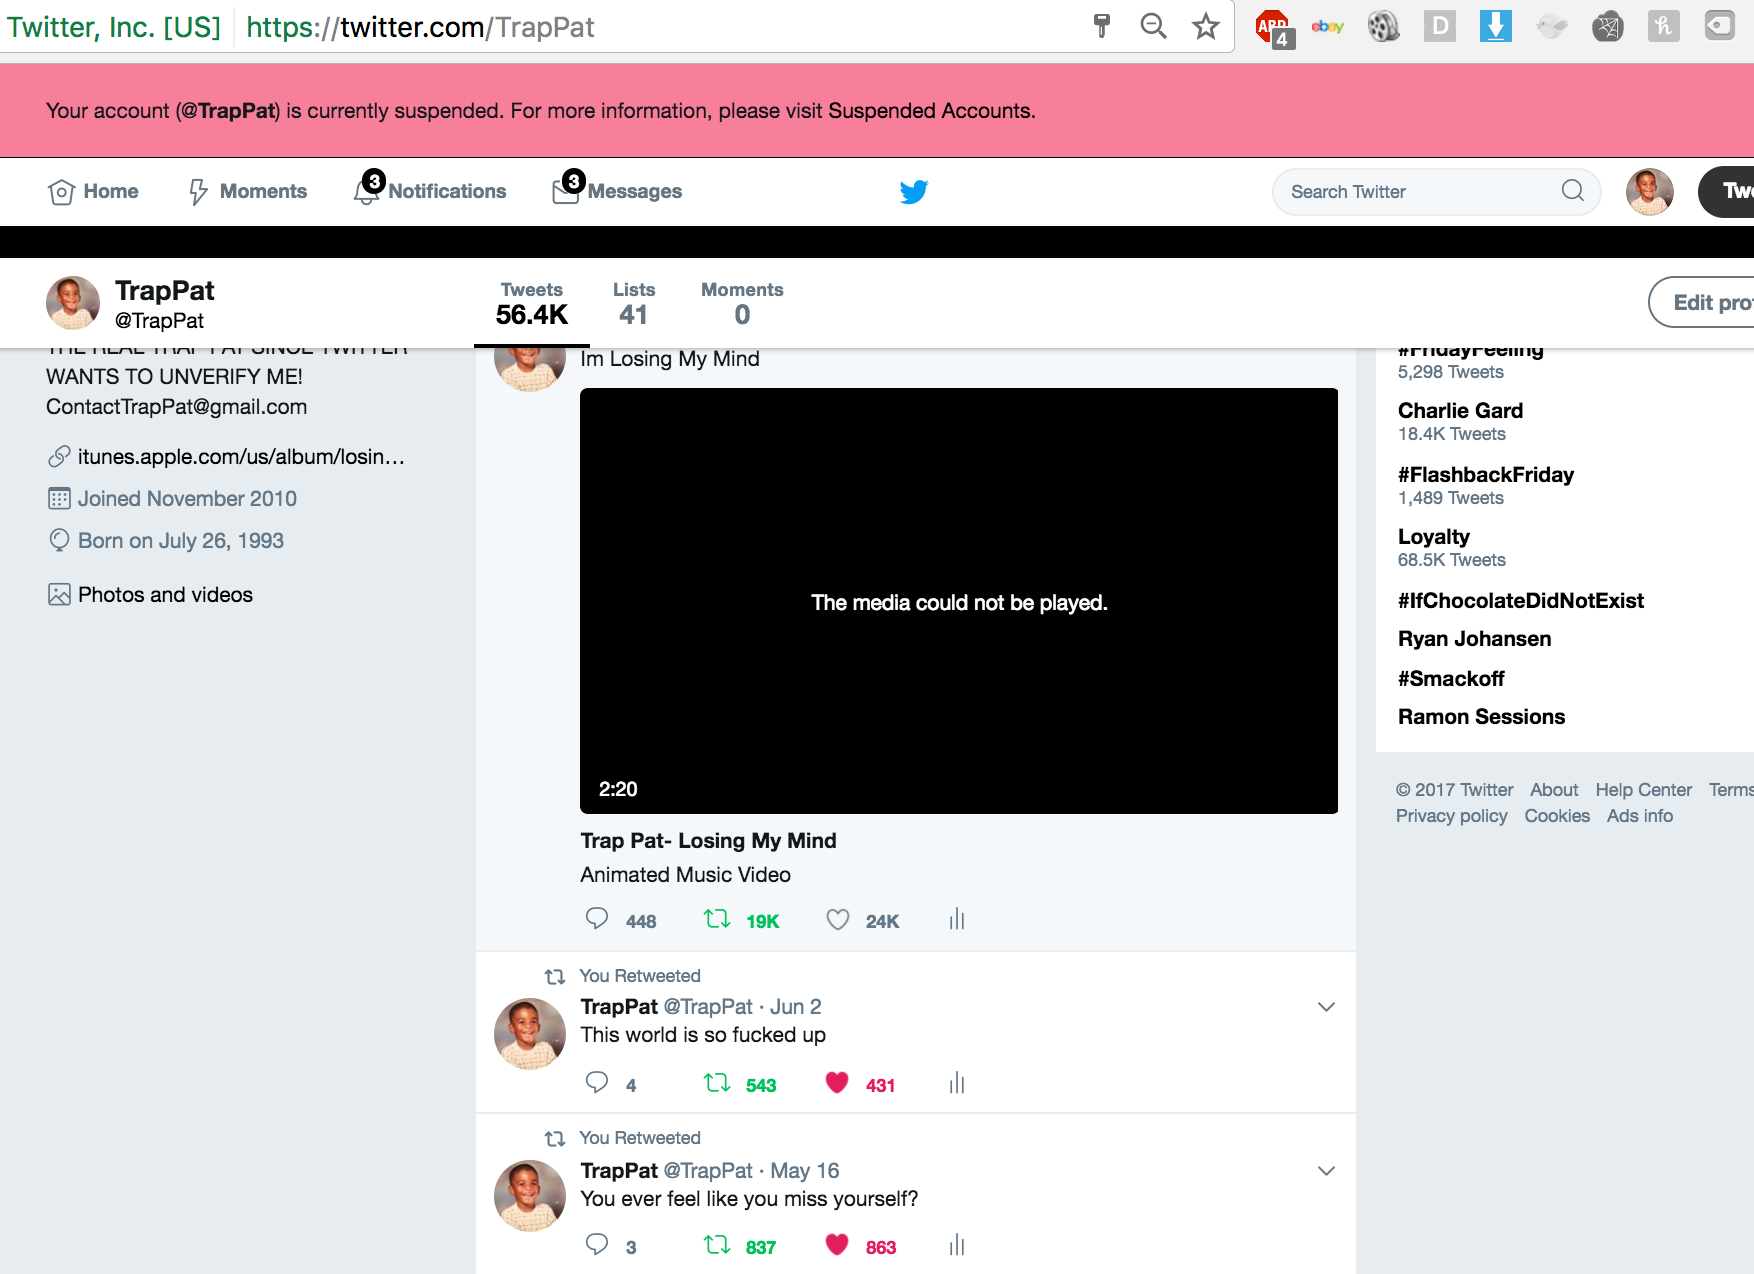This screenshot has height=1274, width=1754.
Task: Click the browser address bar URL
Action: point(420,27)
